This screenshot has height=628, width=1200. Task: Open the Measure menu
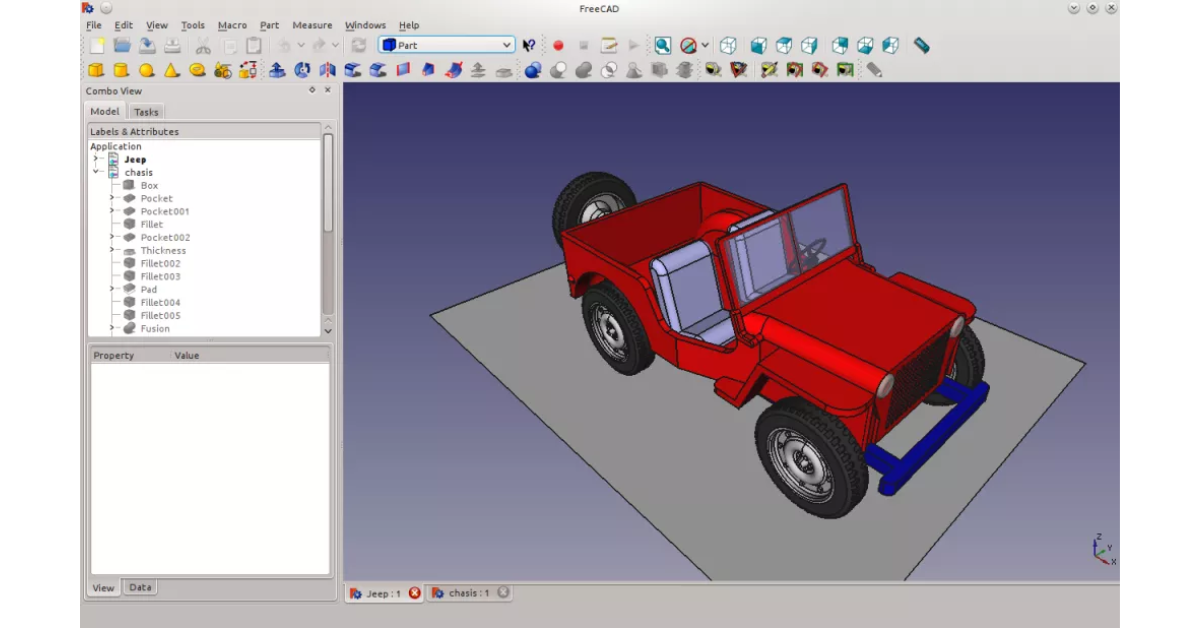(312, 25)
